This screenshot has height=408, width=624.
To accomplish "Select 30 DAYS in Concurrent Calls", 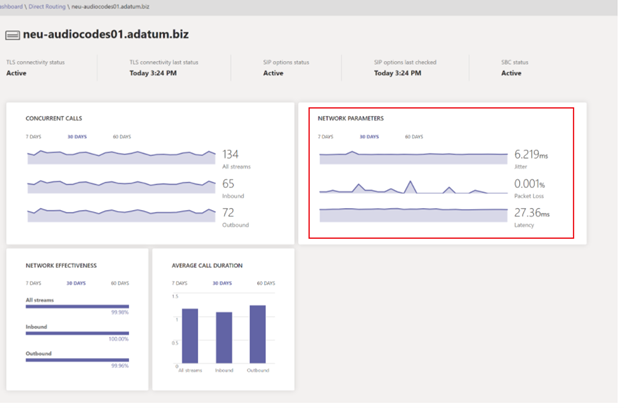I will pyautogui.click(x=77, y=137).
